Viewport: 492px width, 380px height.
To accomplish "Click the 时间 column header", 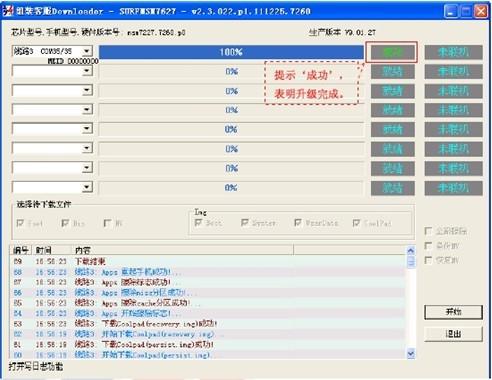I will [52, 250].
